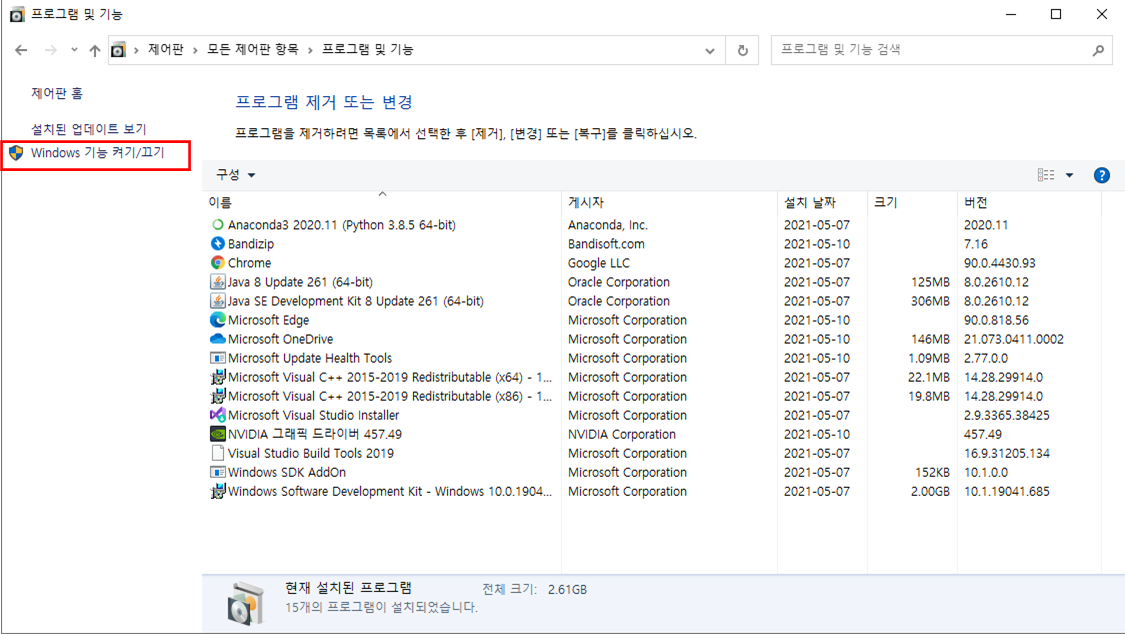Select Microsoft Edge program name

pos(268,320)
